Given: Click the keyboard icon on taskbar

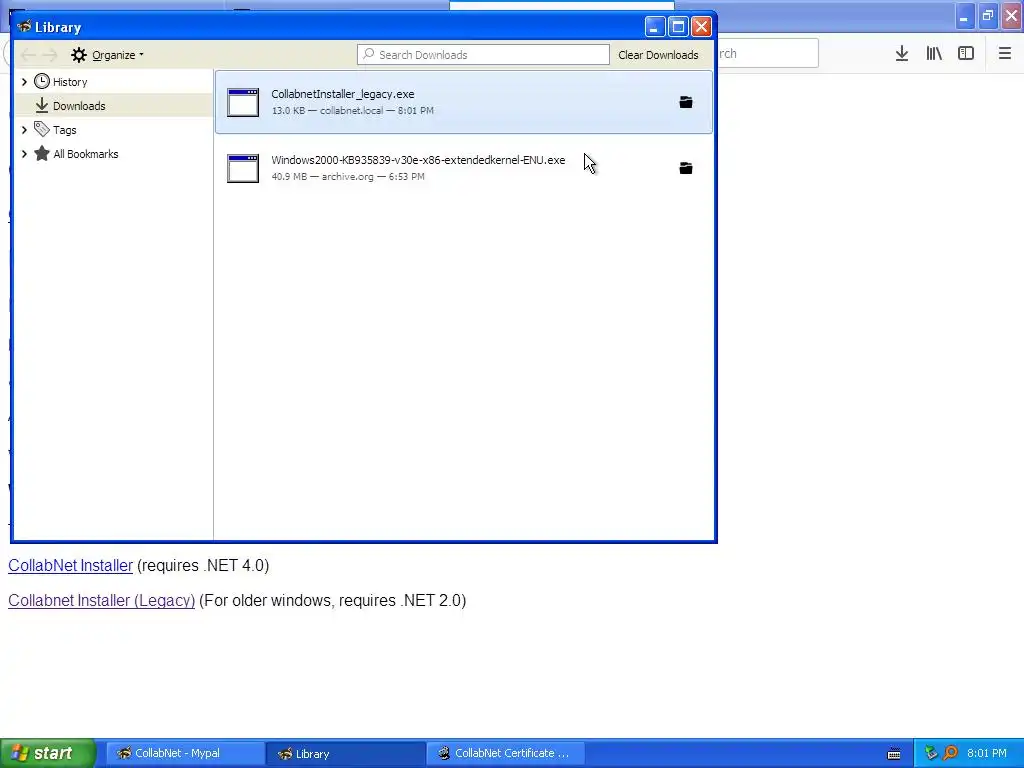Looking at the screenshot, I should click(894, 754).
